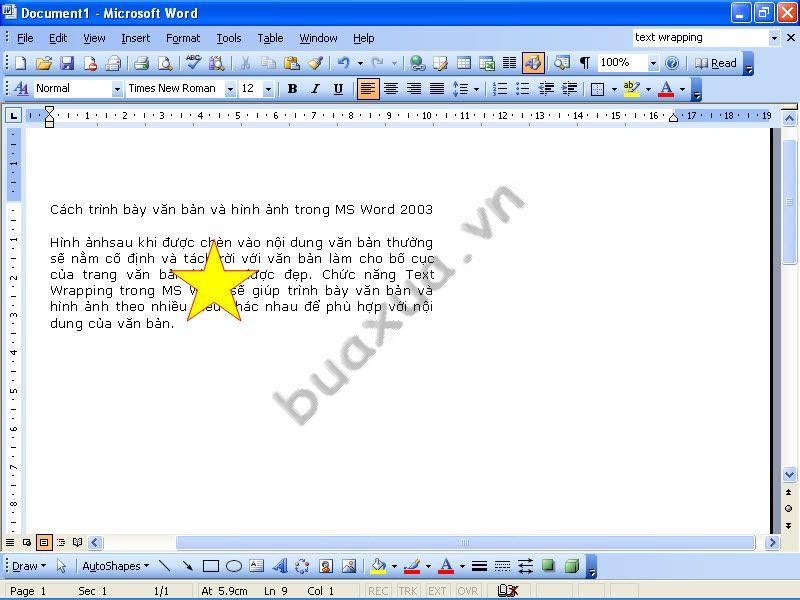Open the Format menu

[x=183, y=38]
